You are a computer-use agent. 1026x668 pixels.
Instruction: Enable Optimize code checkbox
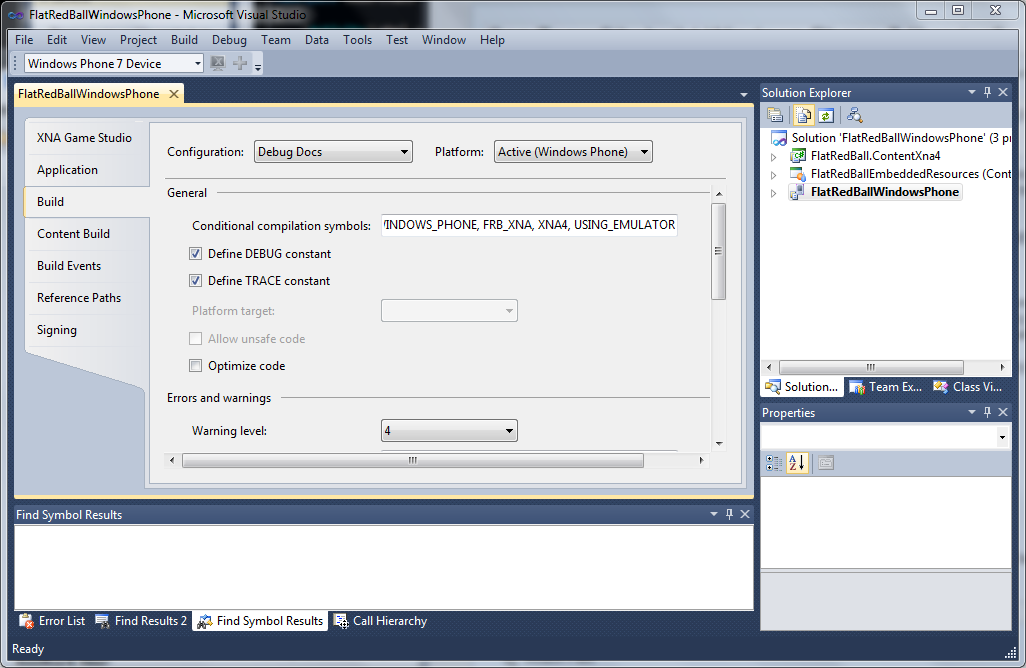coord(196,366)
